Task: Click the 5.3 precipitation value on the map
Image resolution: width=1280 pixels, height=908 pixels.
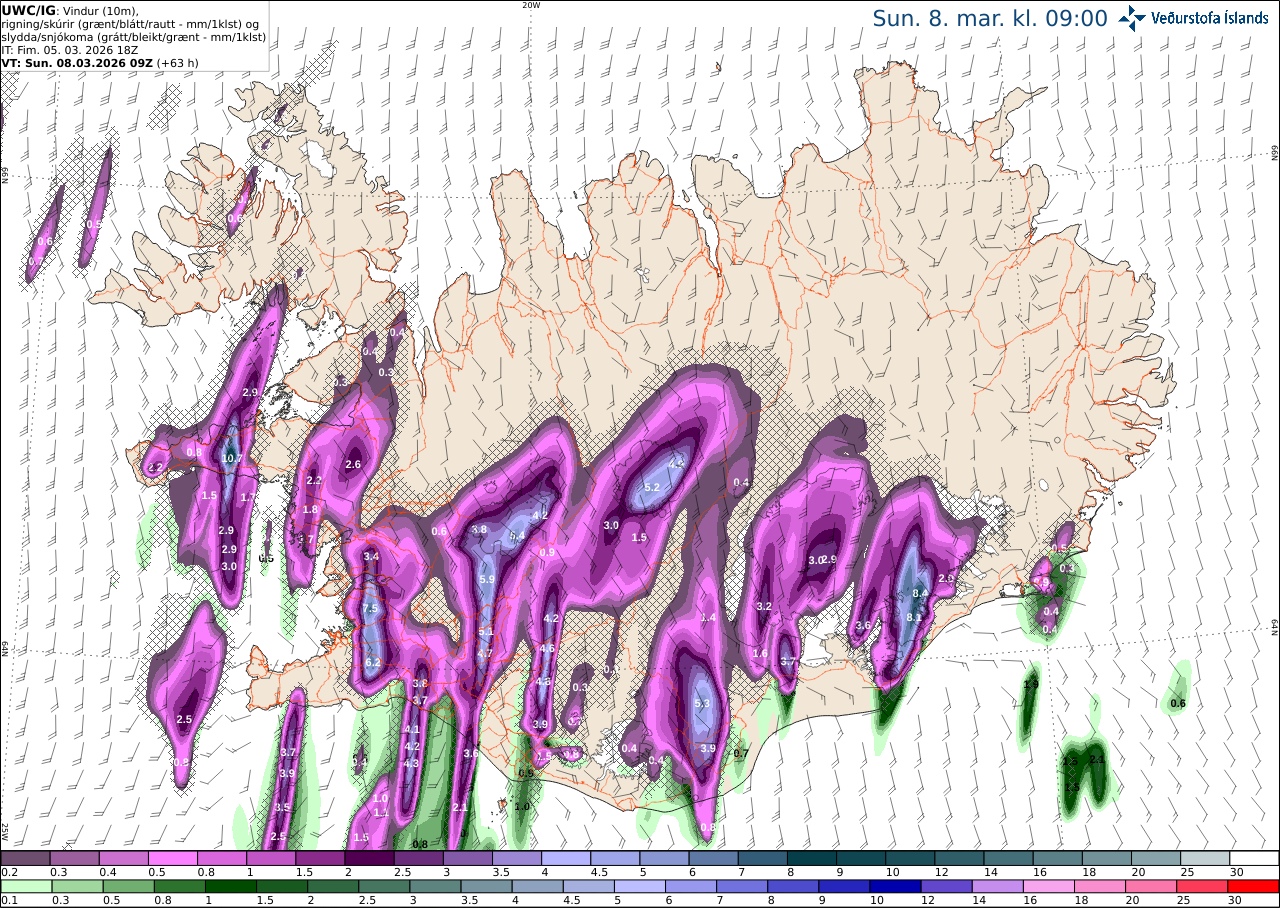Action: (701, 704)
